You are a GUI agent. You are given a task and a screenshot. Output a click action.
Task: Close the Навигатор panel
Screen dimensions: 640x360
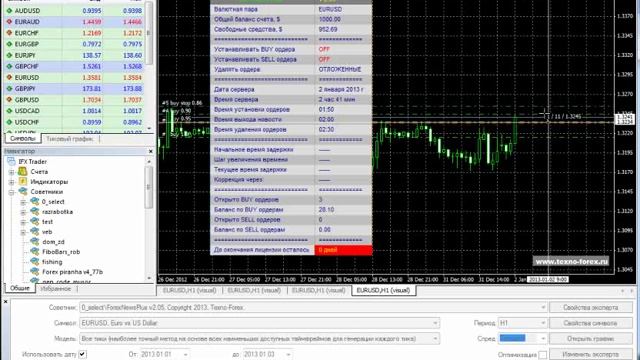coord(150,151)
